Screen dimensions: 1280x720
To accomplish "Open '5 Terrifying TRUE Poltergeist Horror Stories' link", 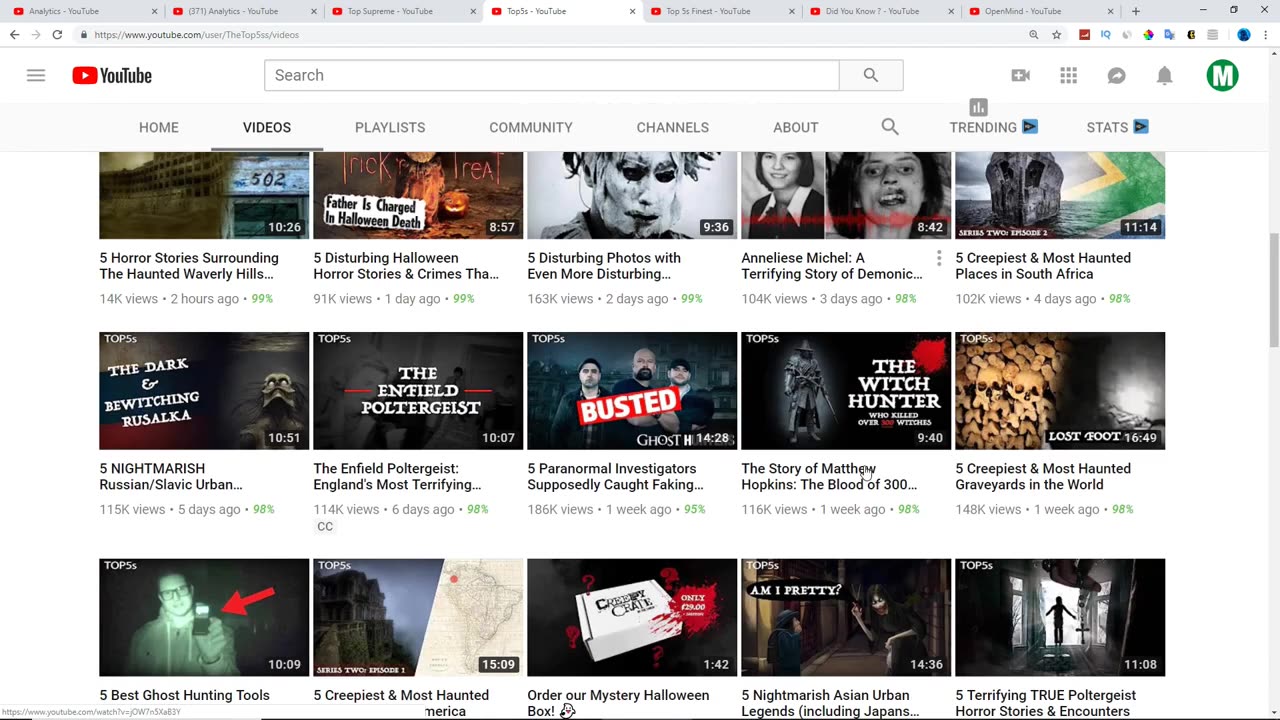I will (x=1045, y=703).
